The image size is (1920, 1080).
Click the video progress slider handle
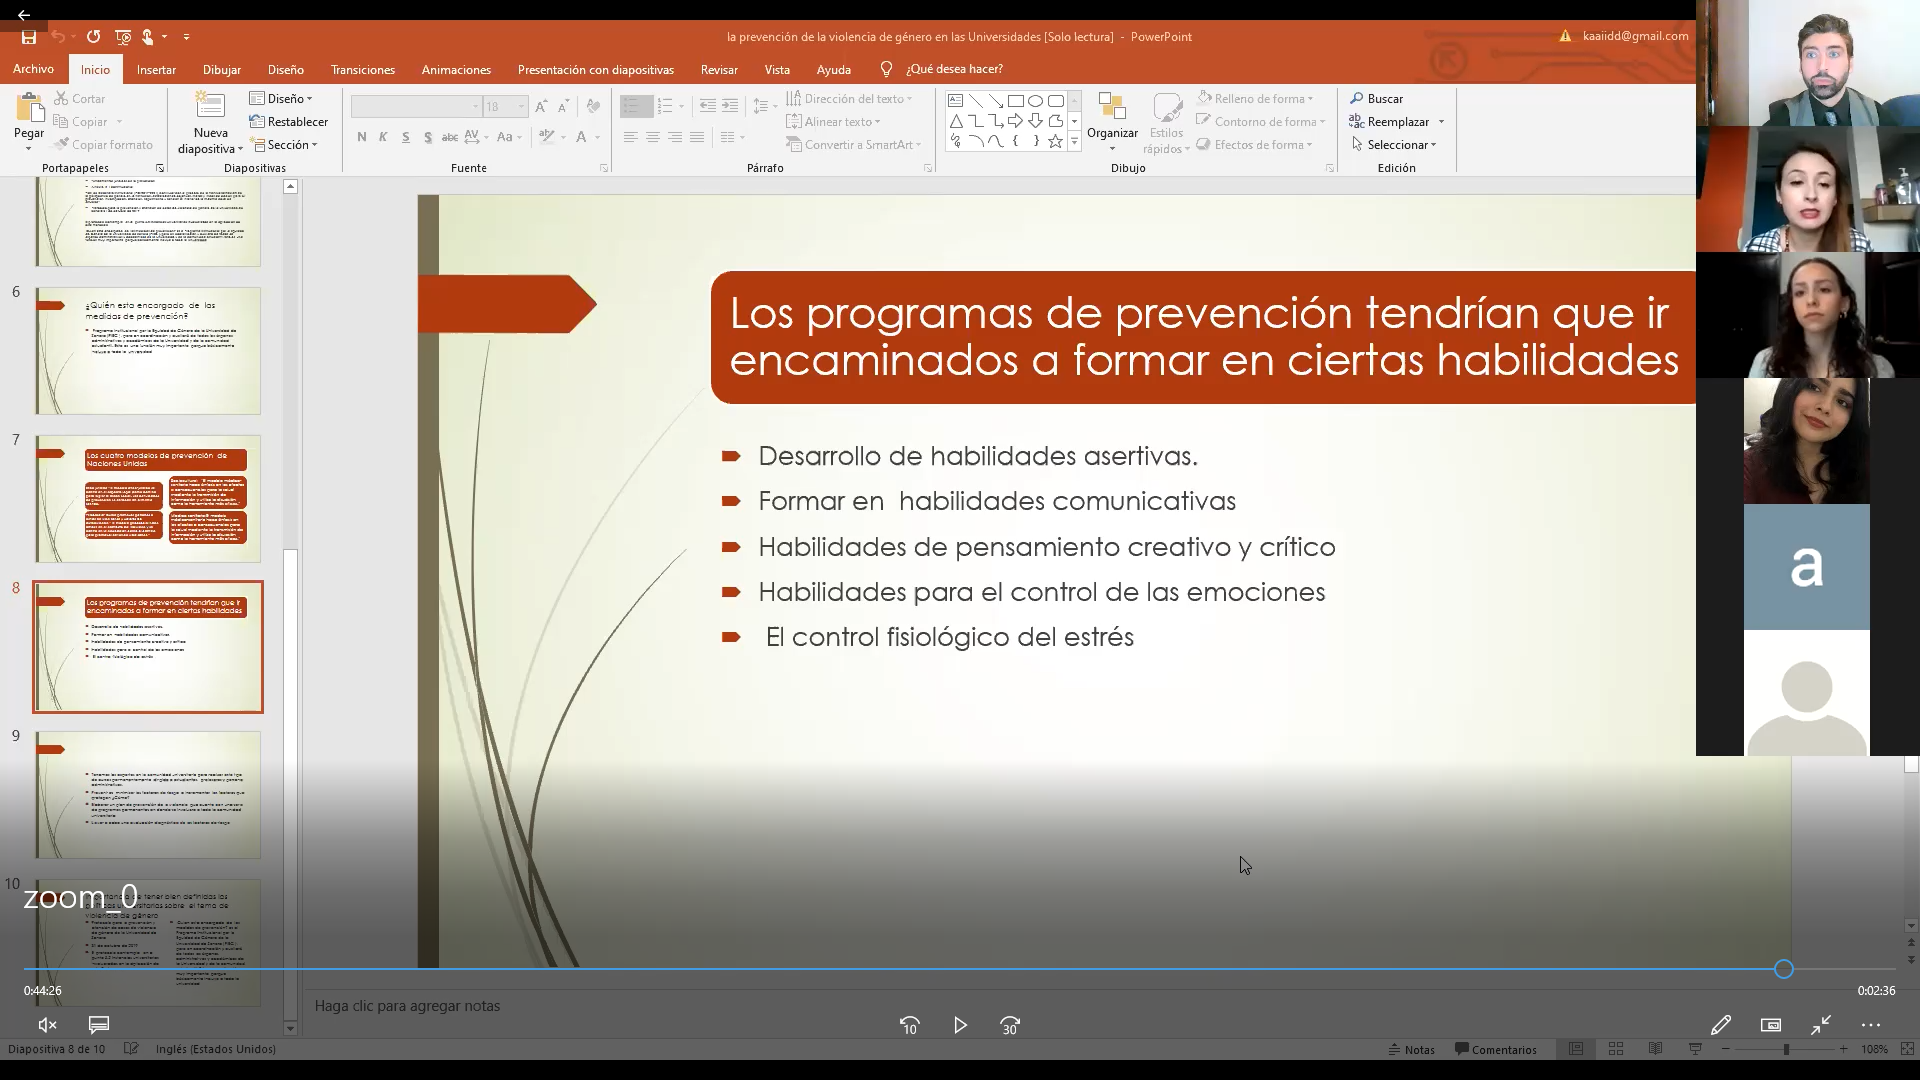point(1784,969)
